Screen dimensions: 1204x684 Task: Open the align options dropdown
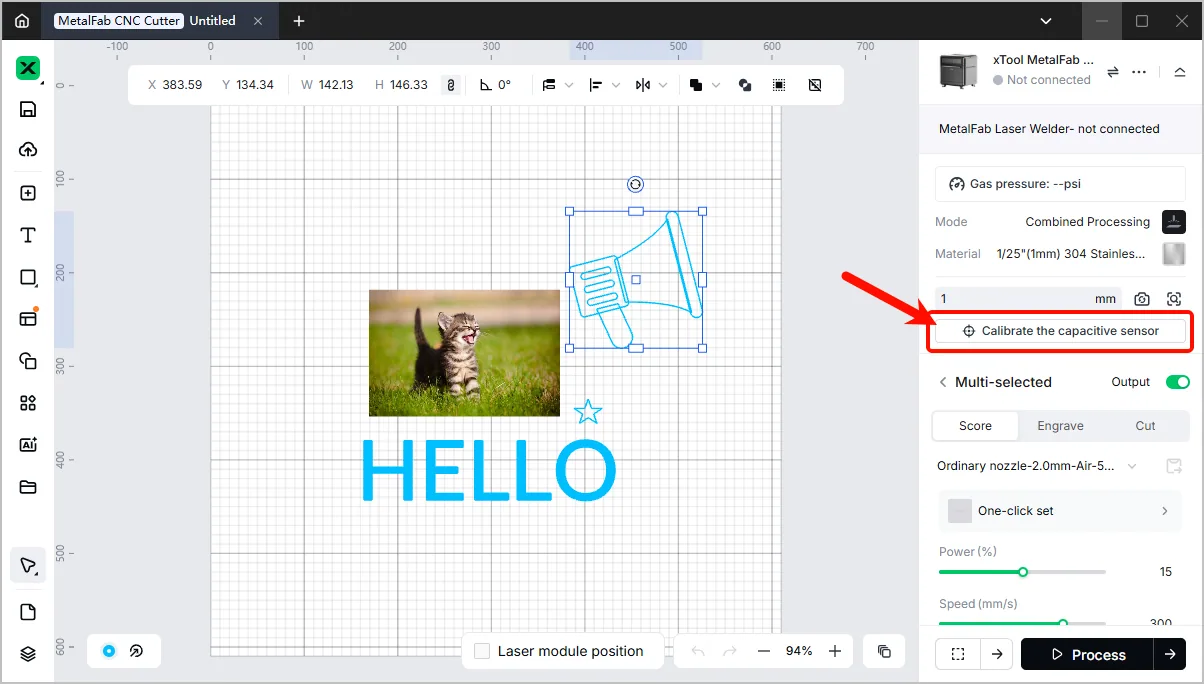coord(604,85)
